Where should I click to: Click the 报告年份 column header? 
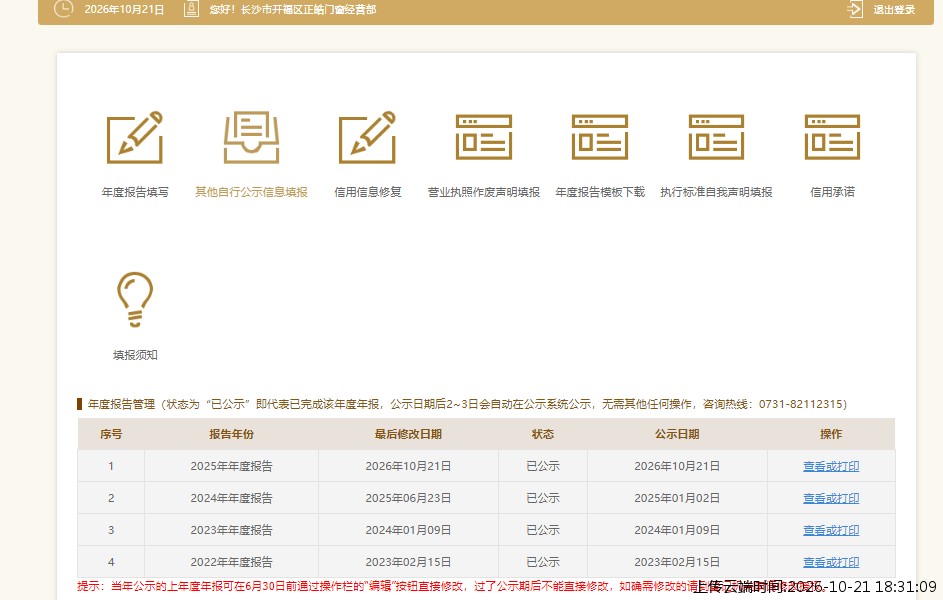click(232, 434)
